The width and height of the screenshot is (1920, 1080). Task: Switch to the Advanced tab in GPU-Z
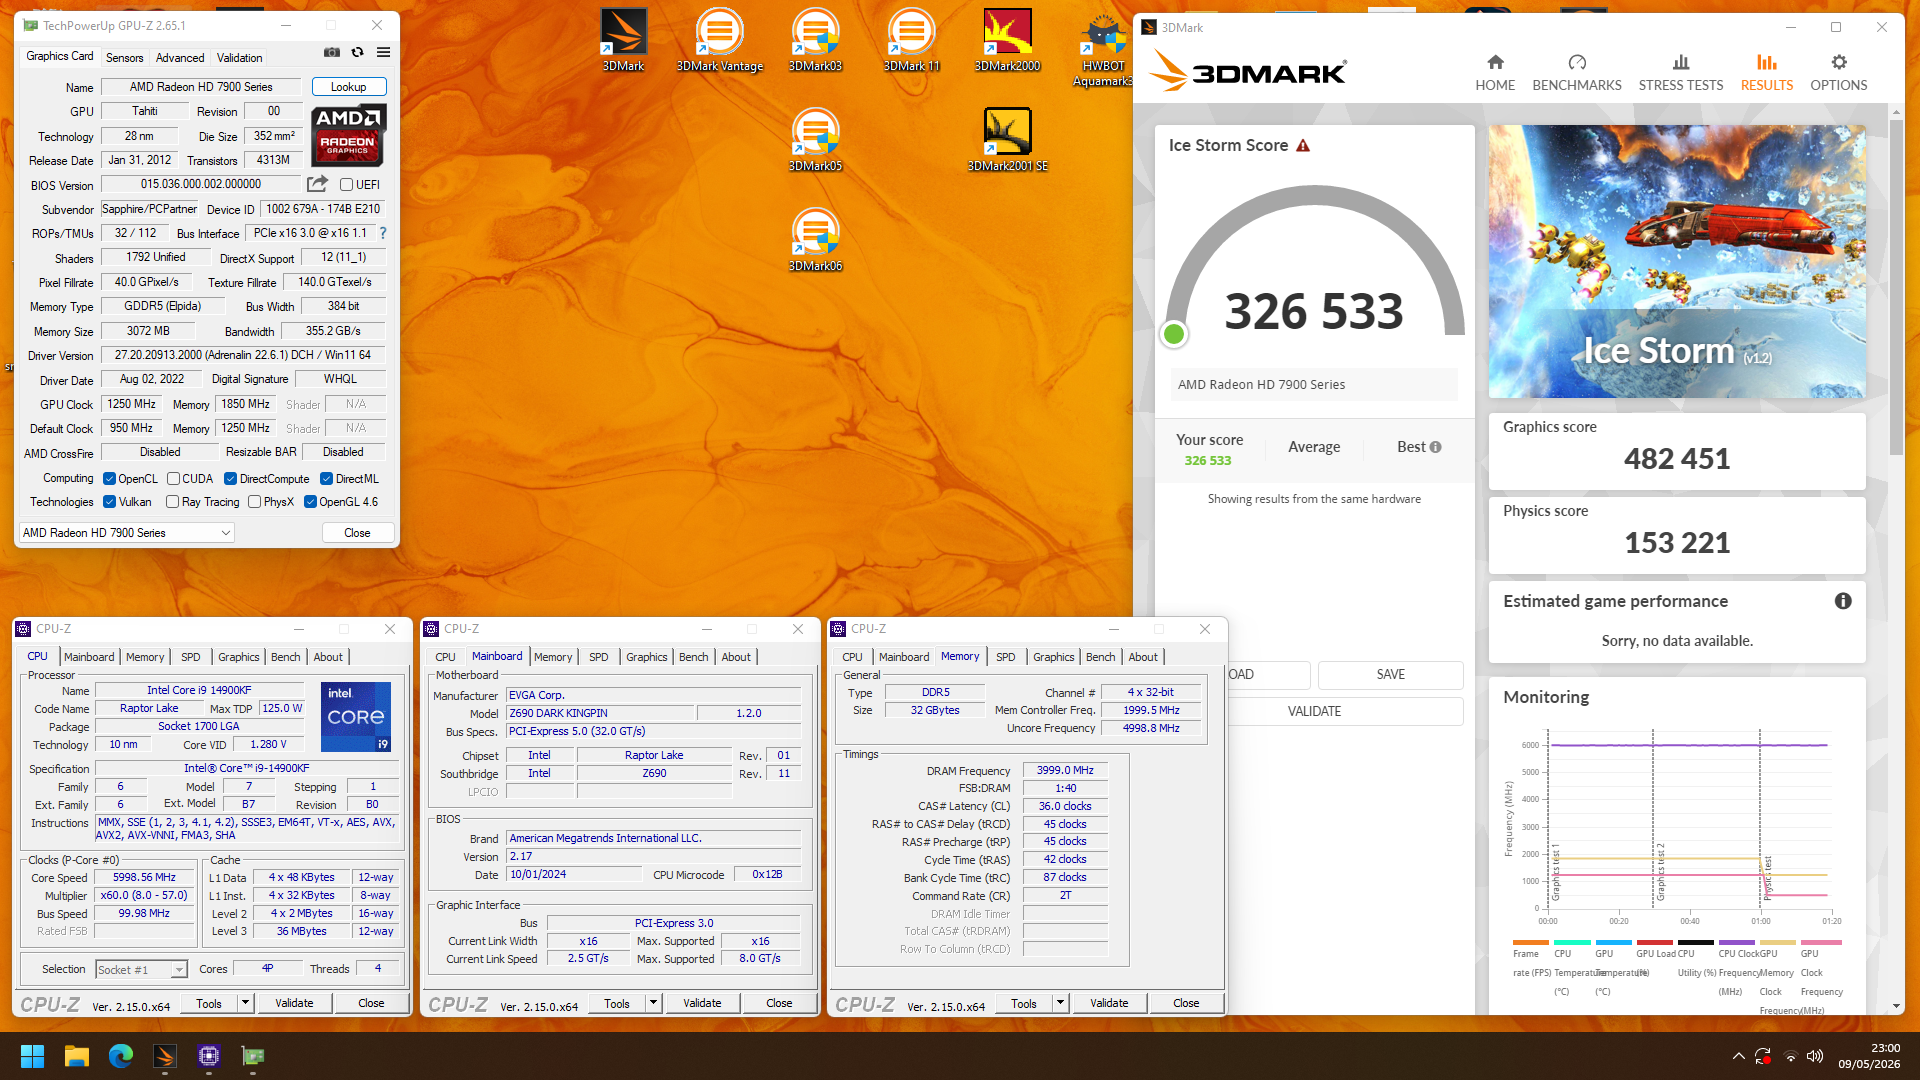tap(180, 58)
